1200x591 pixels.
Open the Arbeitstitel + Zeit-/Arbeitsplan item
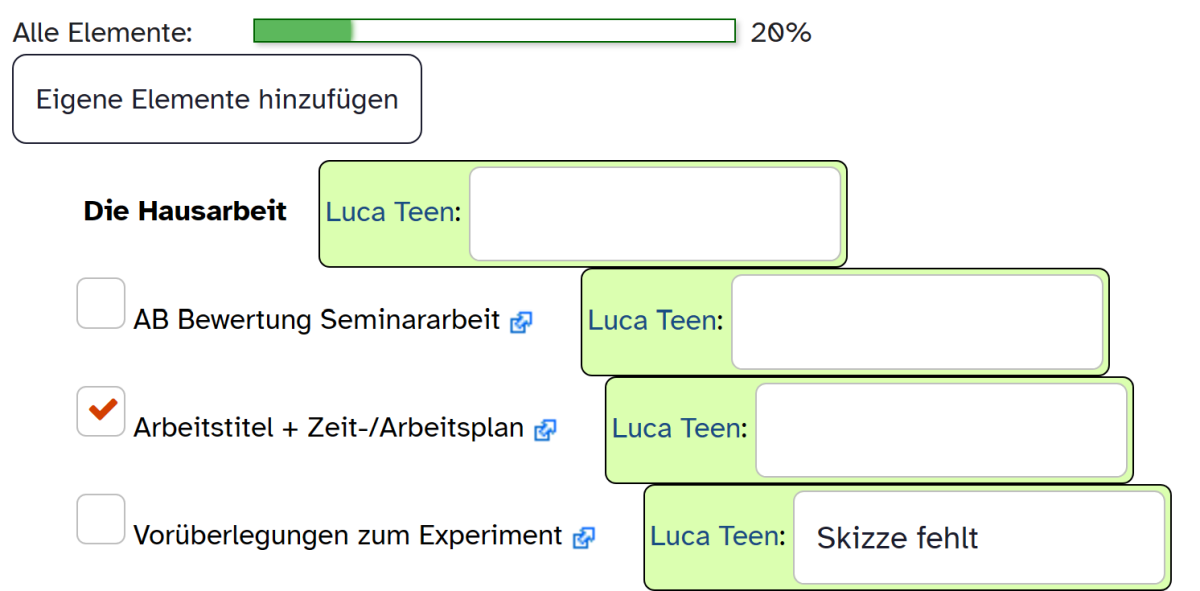tap(329, 428)
